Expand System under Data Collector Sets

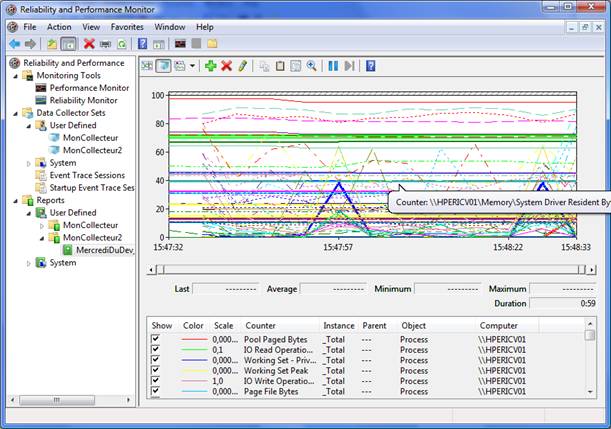tap(28, 163)
